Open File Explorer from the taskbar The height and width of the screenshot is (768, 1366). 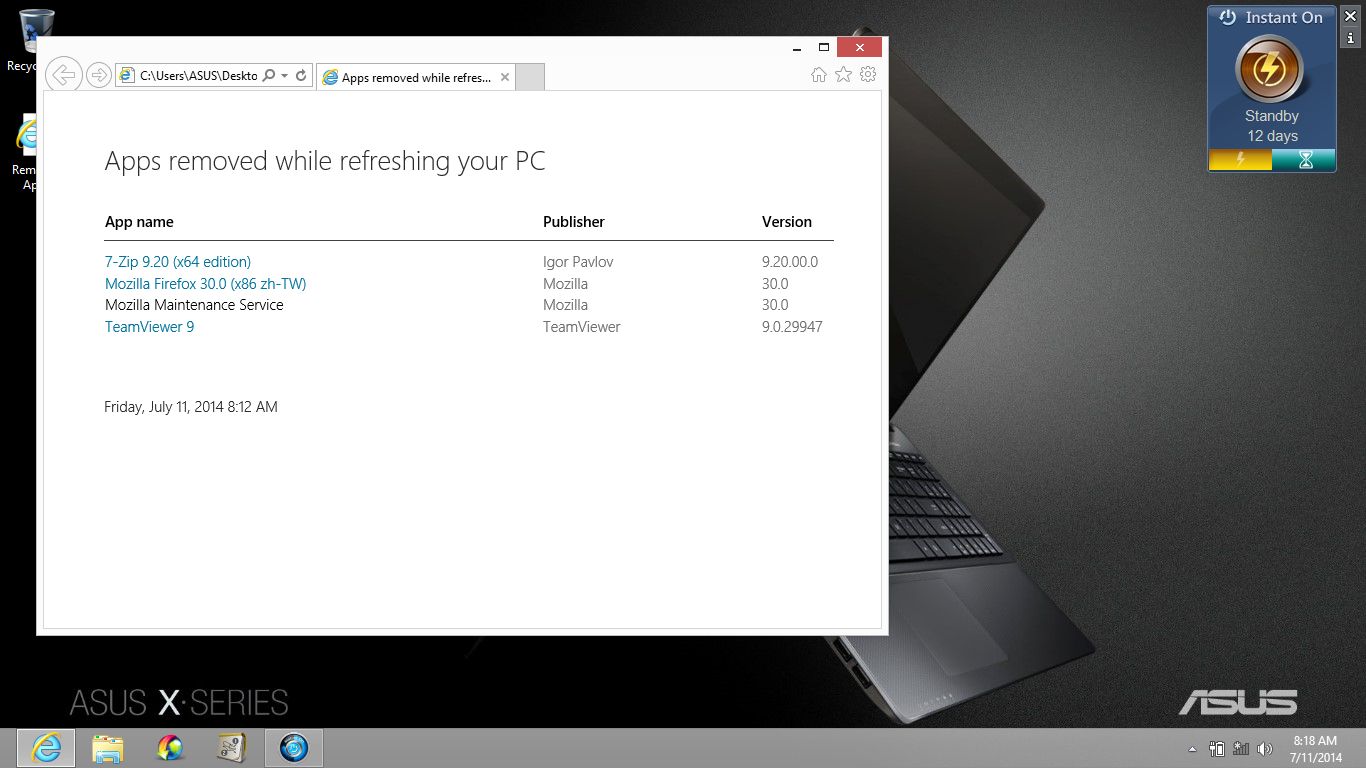[x=108, y=748]
